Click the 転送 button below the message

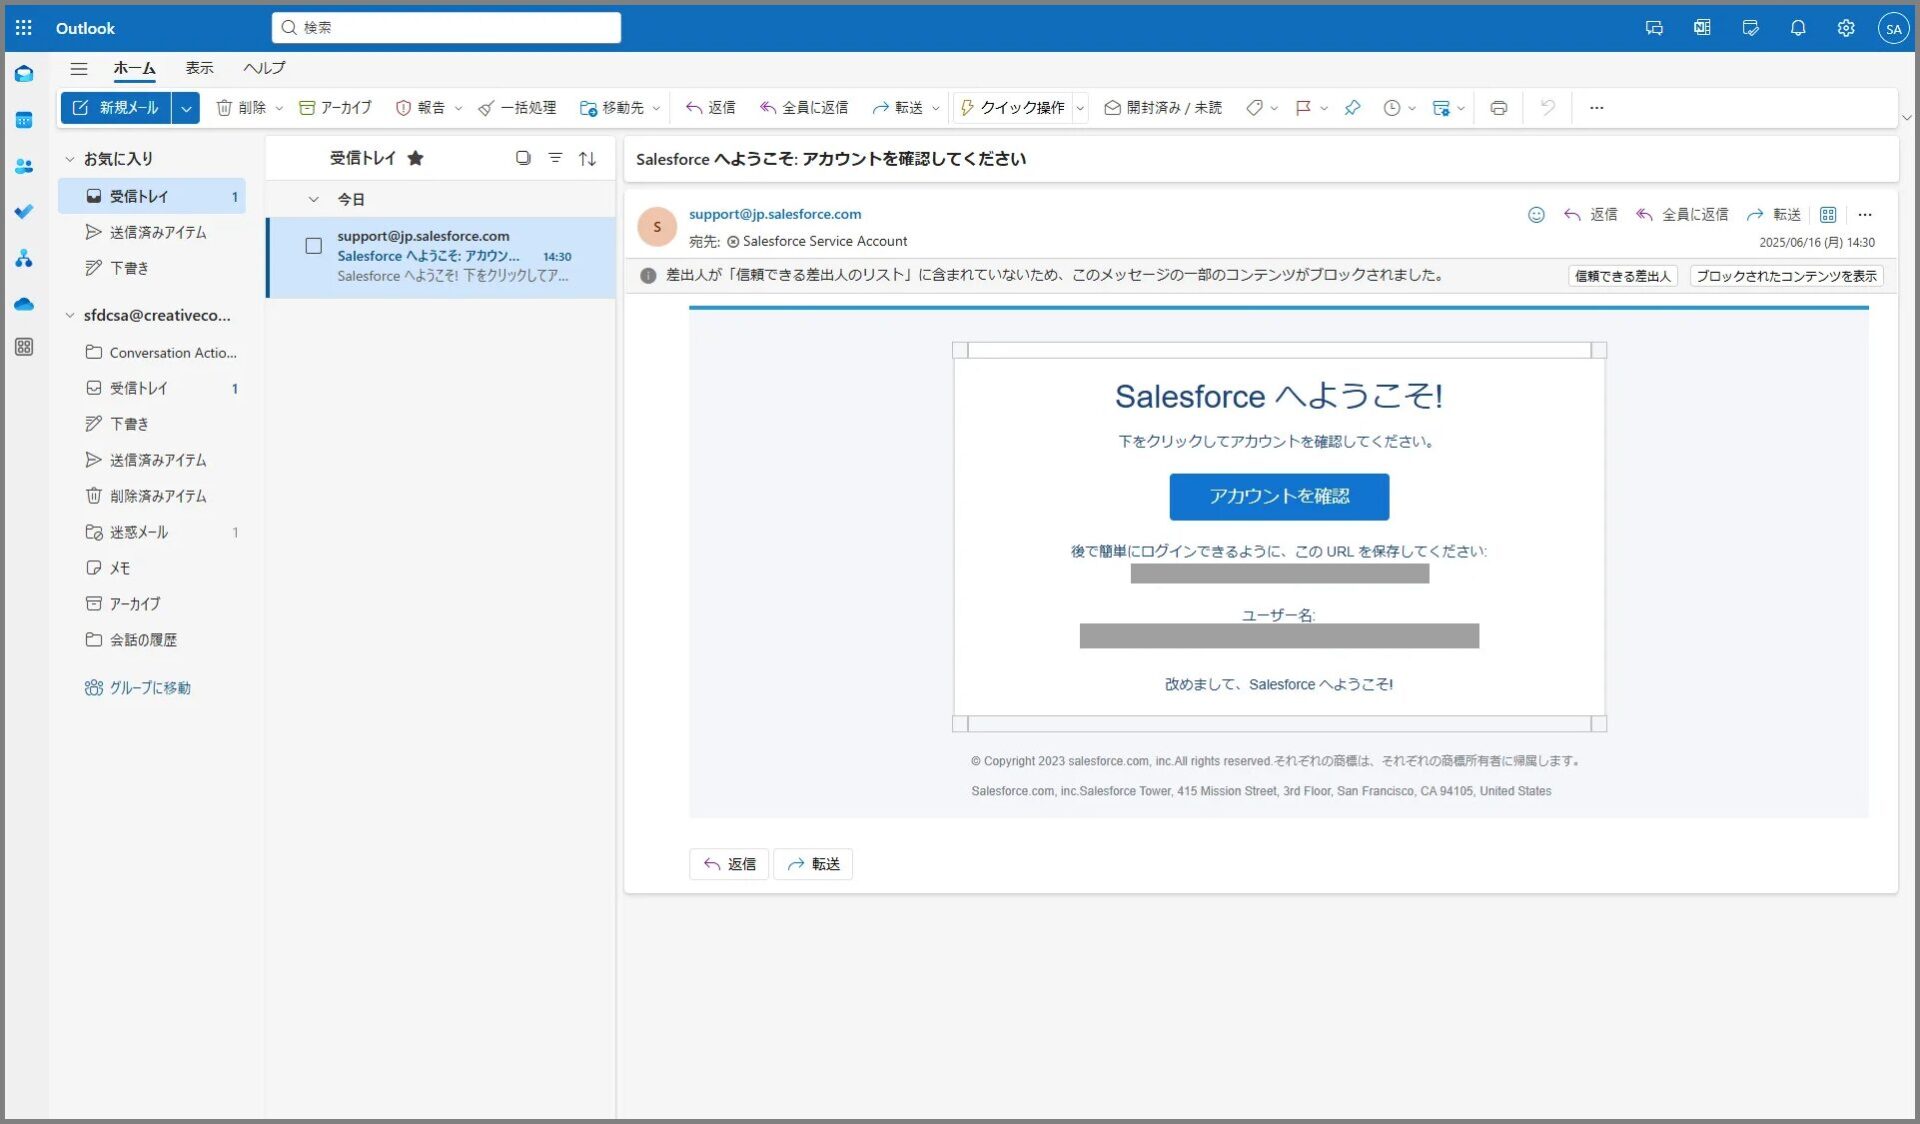813,864
